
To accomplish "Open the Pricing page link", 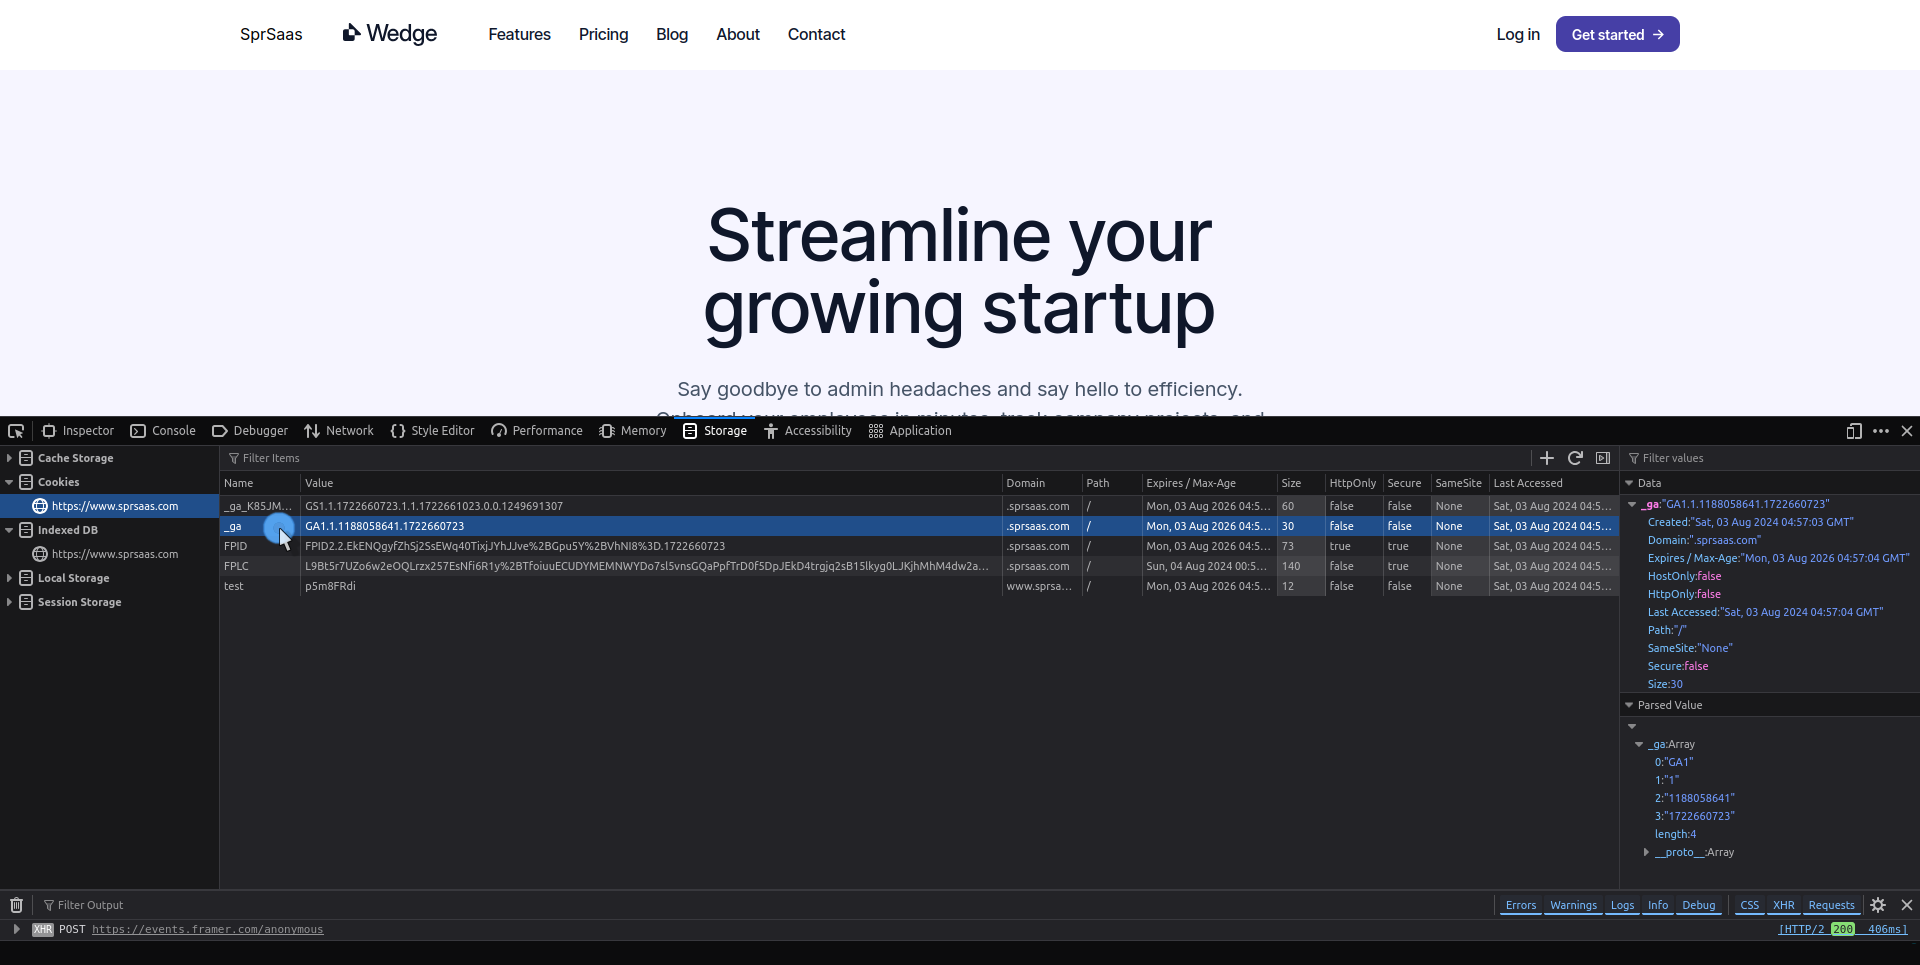I will tap(603, 35).
